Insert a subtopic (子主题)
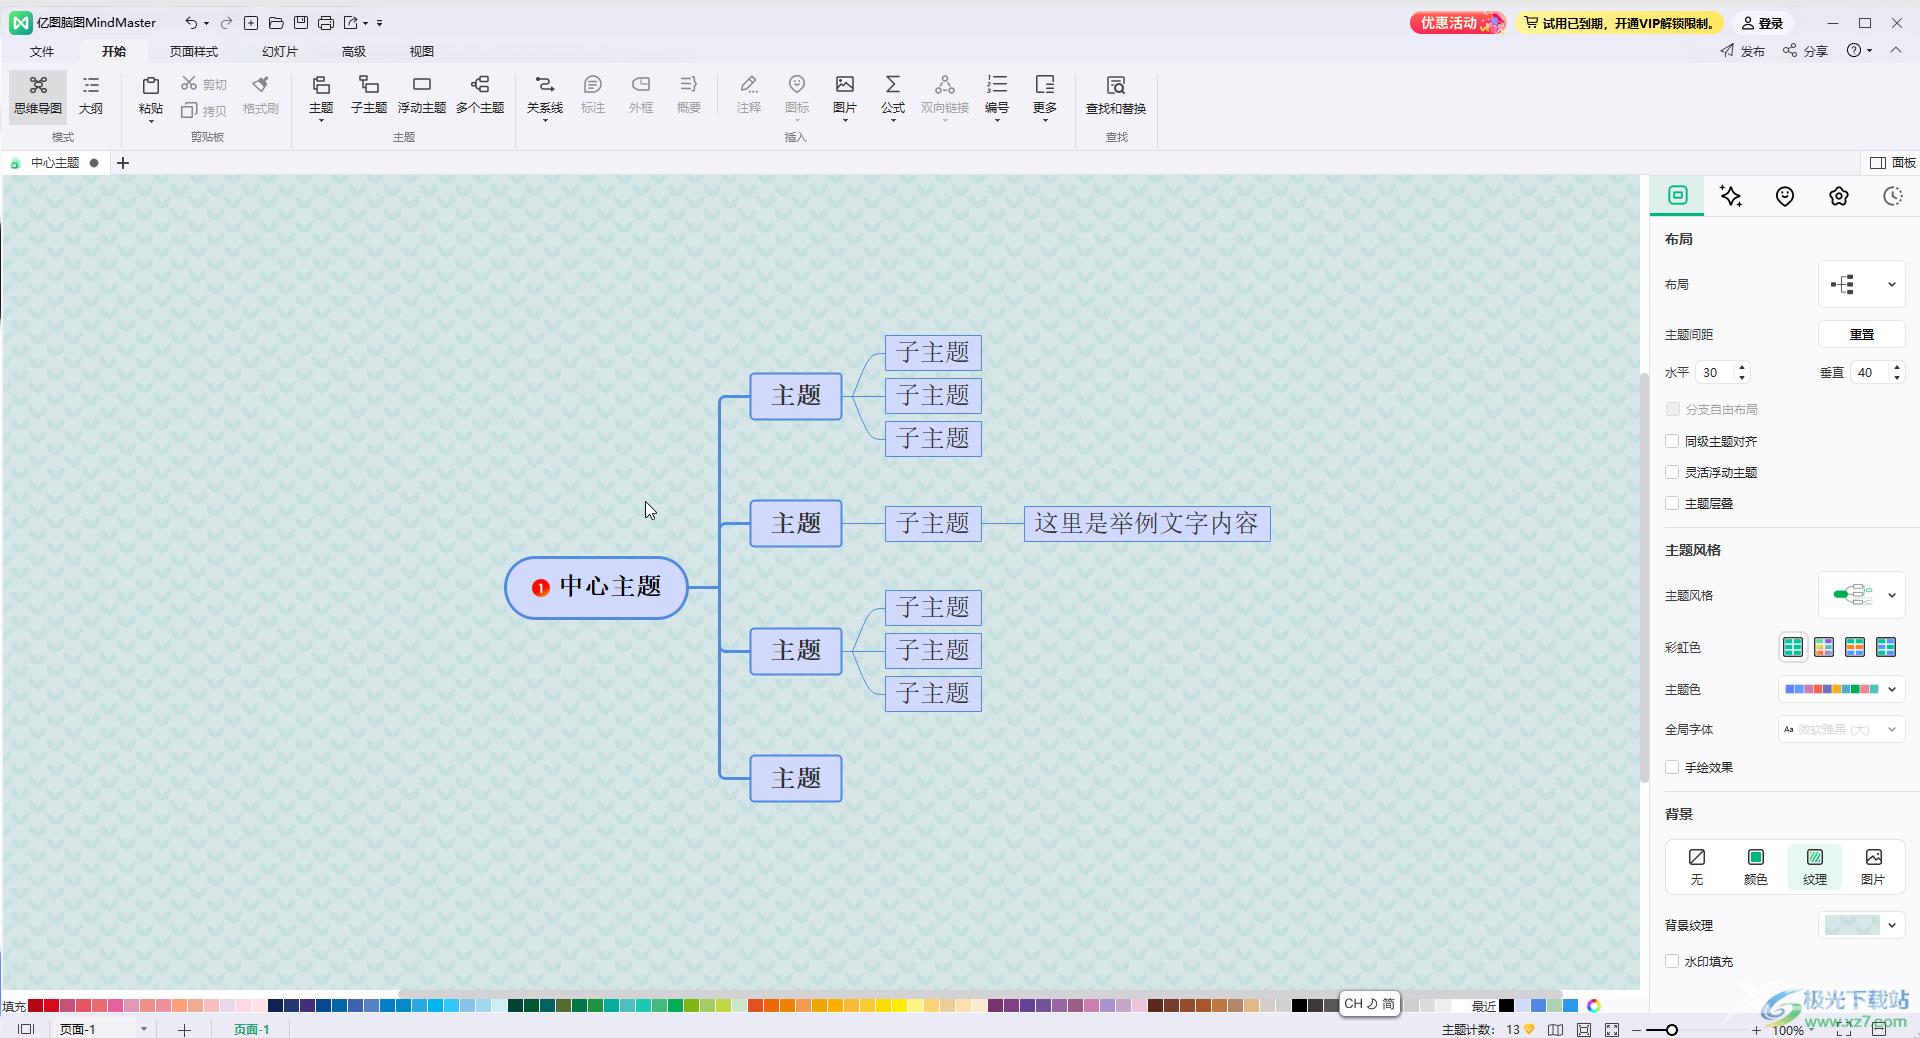1920x1038 pixels. (369, 96)
